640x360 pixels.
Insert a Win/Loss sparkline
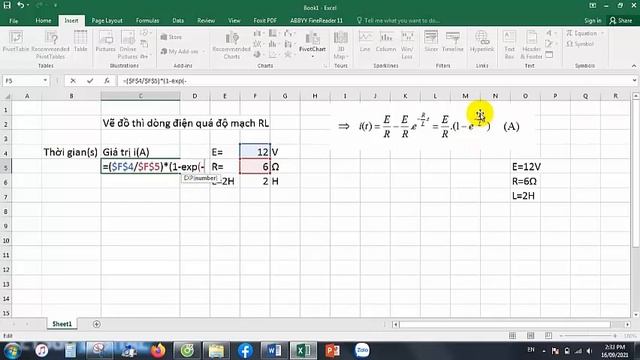coord(407,44)
